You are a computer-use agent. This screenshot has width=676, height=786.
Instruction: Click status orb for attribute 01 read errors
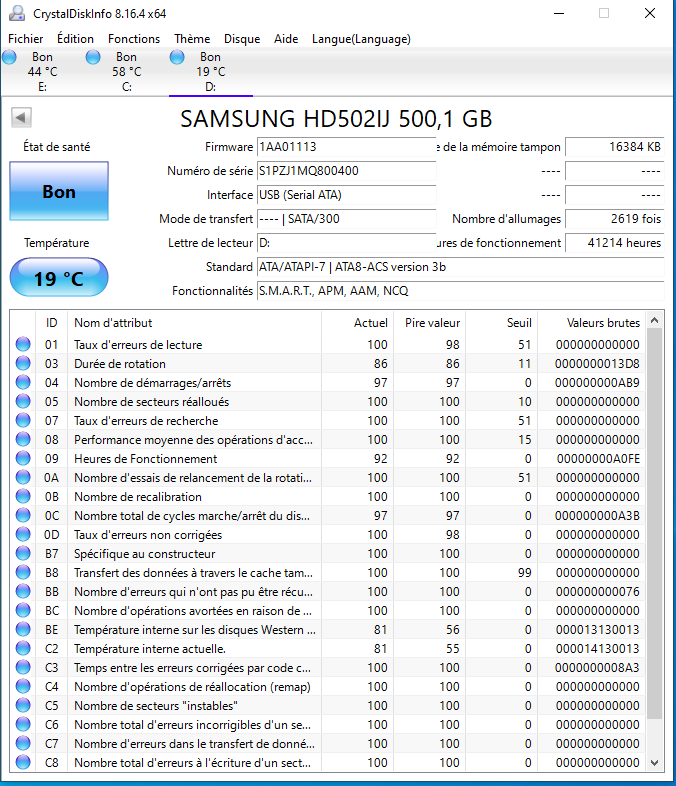pos(23,345)
